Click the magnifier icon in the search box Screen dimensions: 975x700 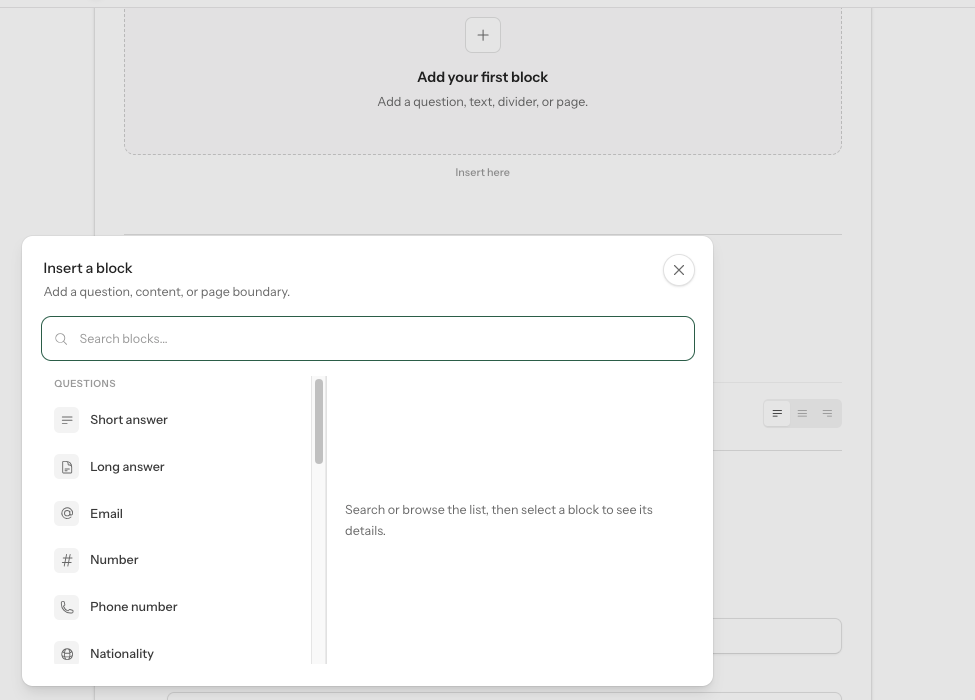[x=61, y=339]
